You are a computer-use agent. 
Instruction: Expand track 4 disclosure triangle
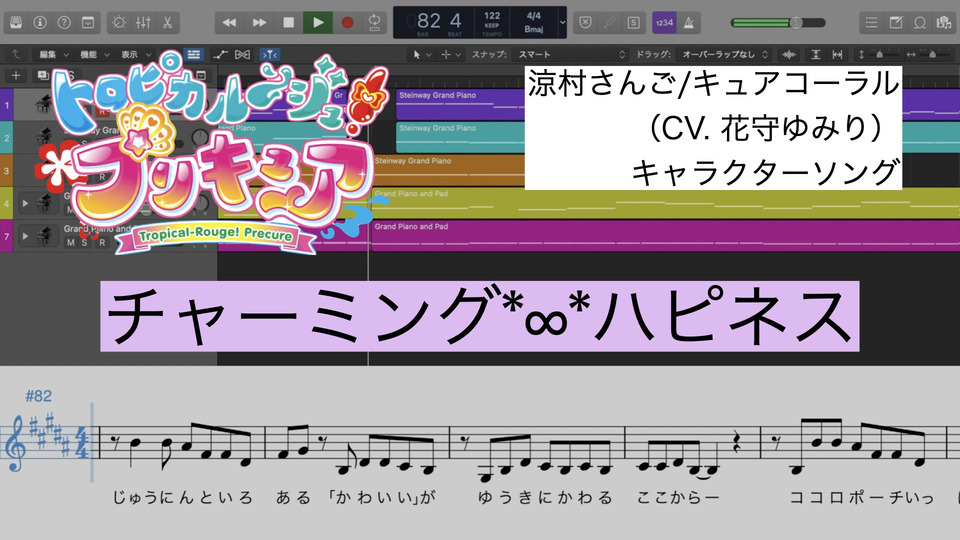coord(25,203)
